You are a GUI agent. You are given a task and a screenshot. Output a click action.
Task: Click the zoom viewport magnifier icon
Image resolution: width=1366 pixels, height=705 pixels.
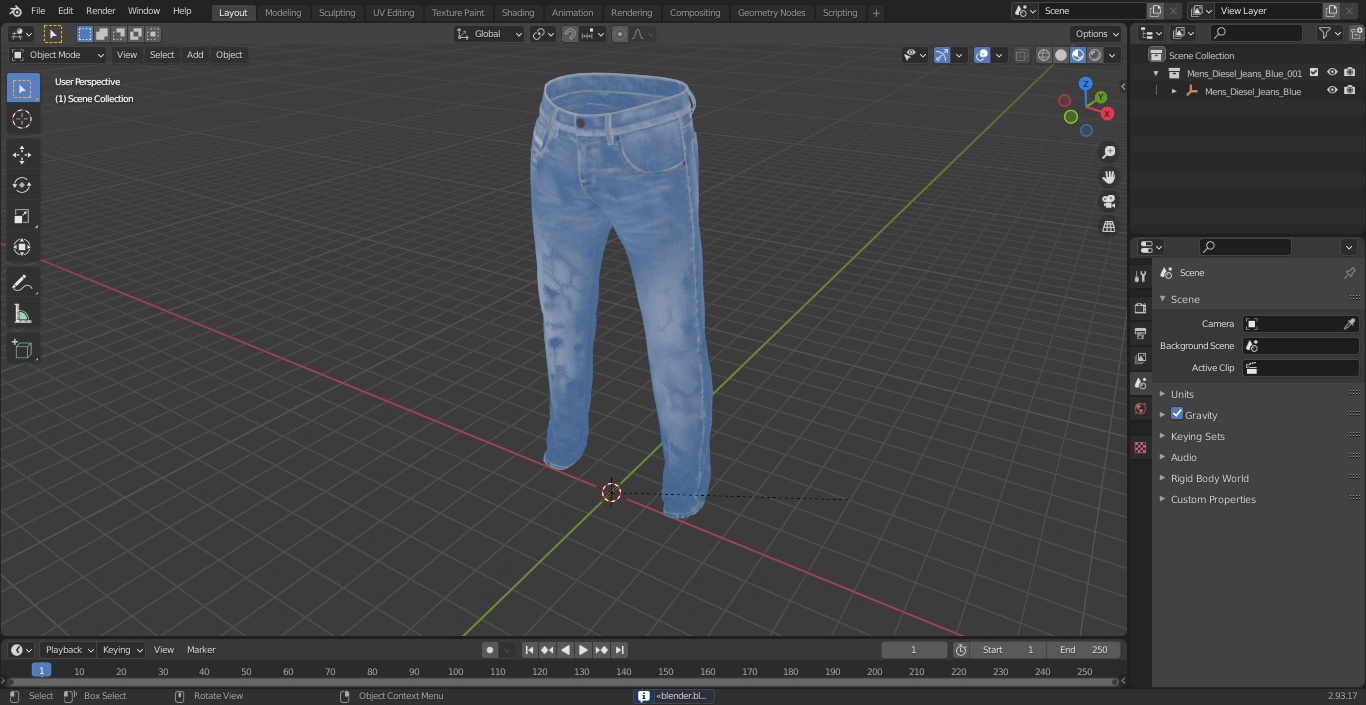tap(1108, 152)
